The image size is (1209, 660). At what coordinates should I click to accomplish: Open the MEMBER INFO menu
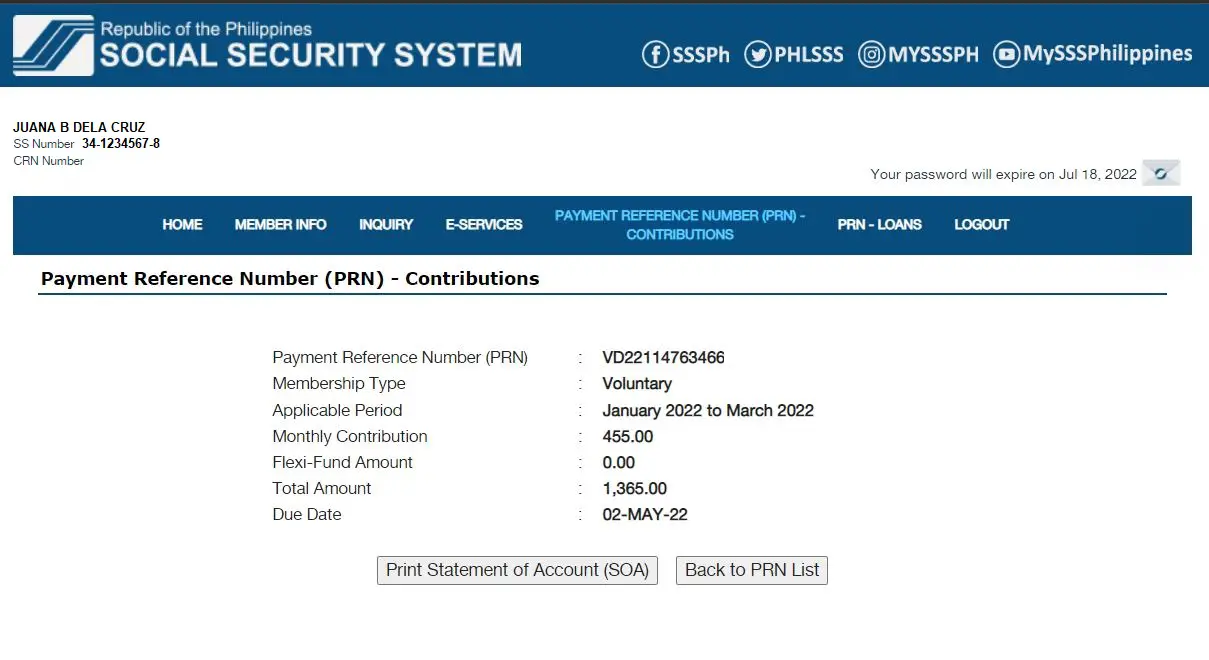pyautogui.click(x=280, y=225)
